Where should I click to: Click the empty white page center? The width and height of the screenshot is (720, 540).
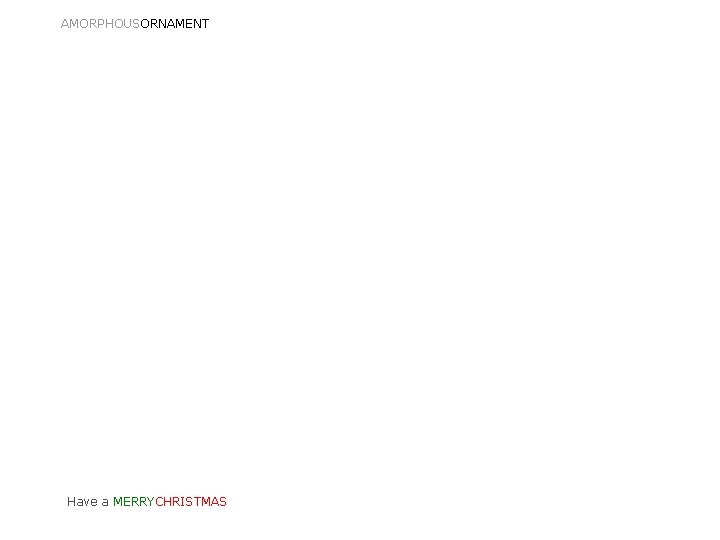(x=360, y=262)
